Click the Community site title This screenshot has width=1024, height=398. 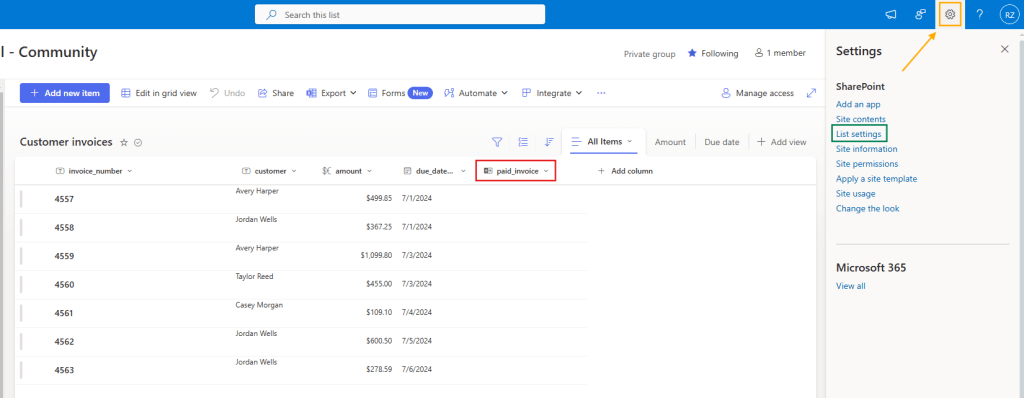50,52
